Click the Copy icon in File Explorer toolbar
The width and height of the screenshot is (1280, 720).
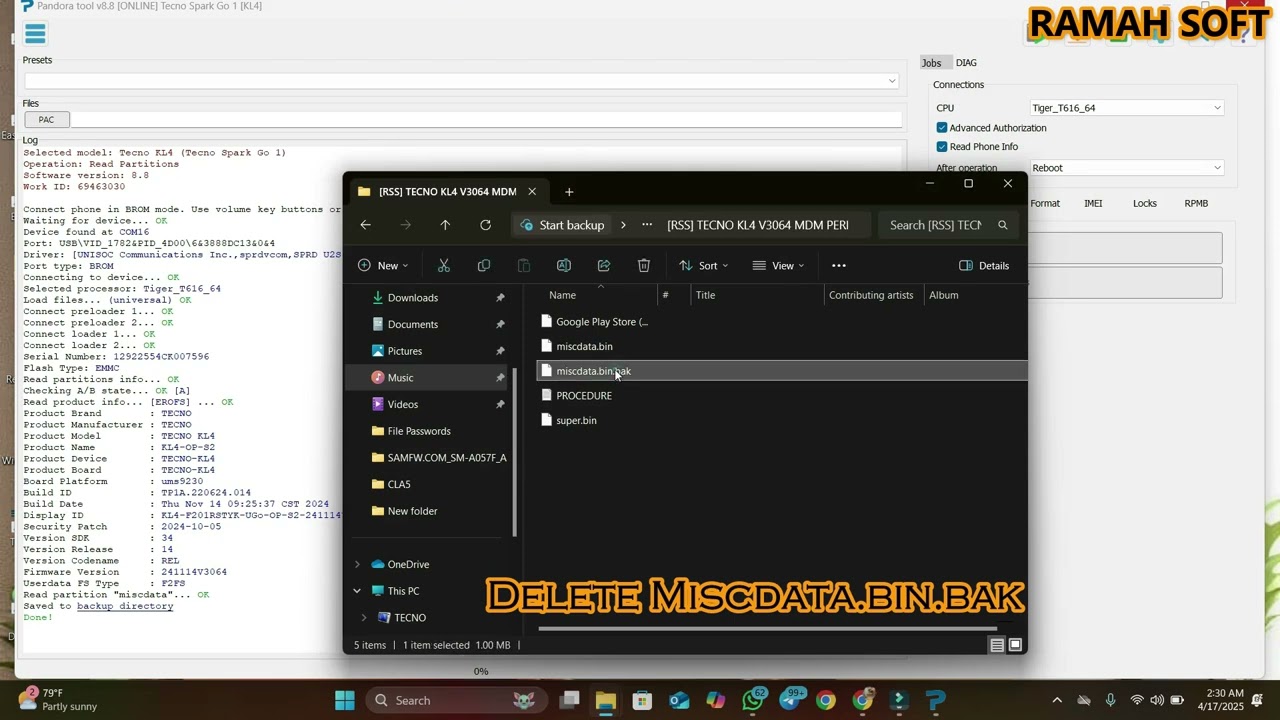(484, 266)
